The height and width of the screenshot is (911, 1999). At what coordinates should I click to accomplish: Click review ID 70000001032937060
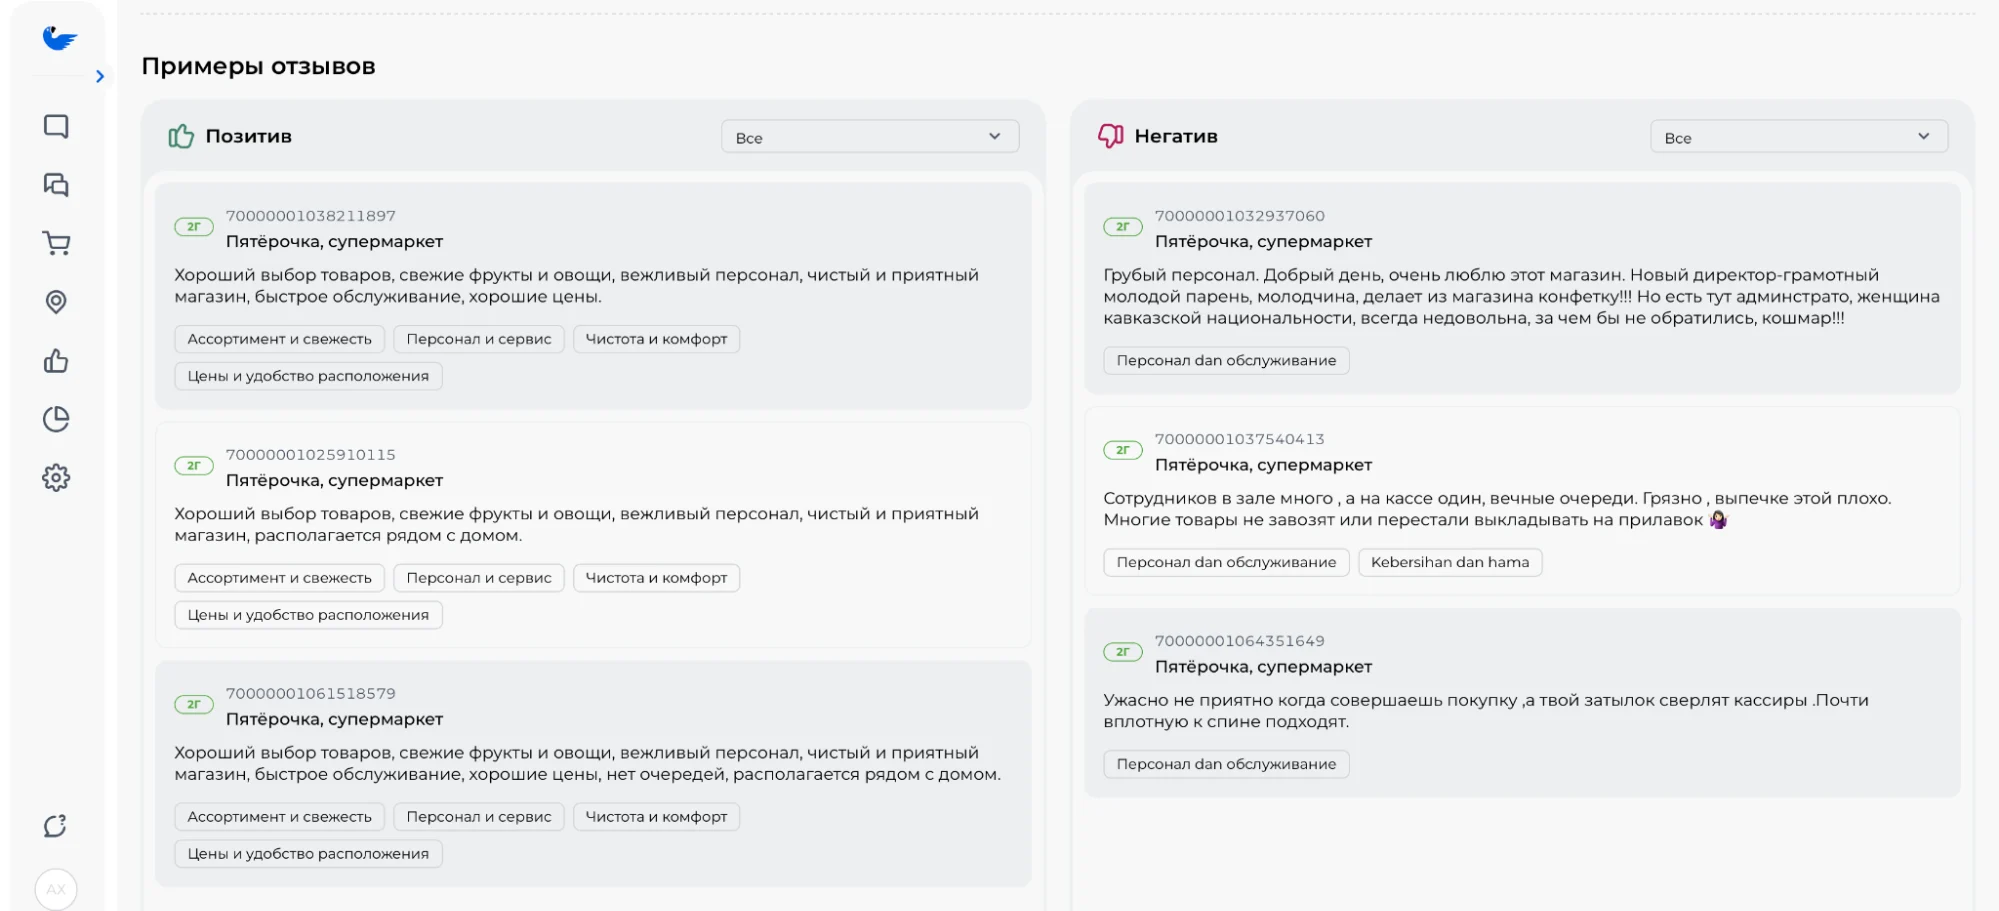(x=1240, y=216)
